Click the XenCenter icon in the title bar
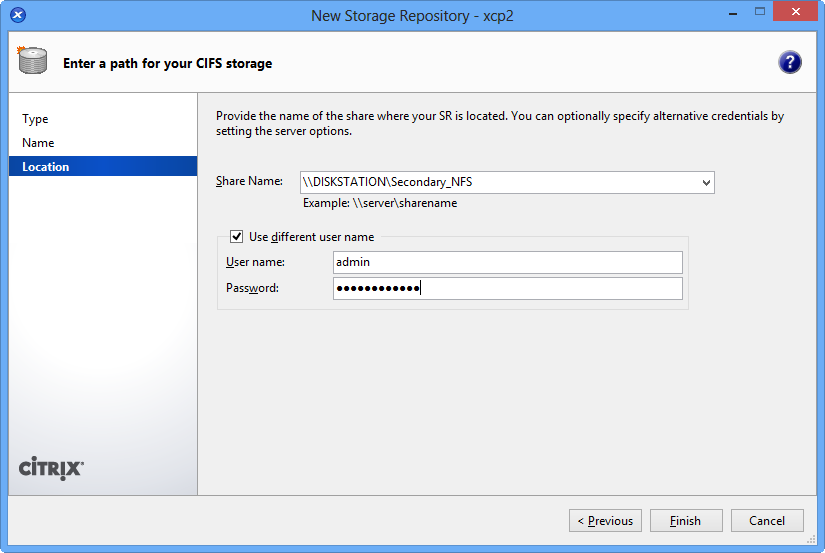 (x=18, y=15)
